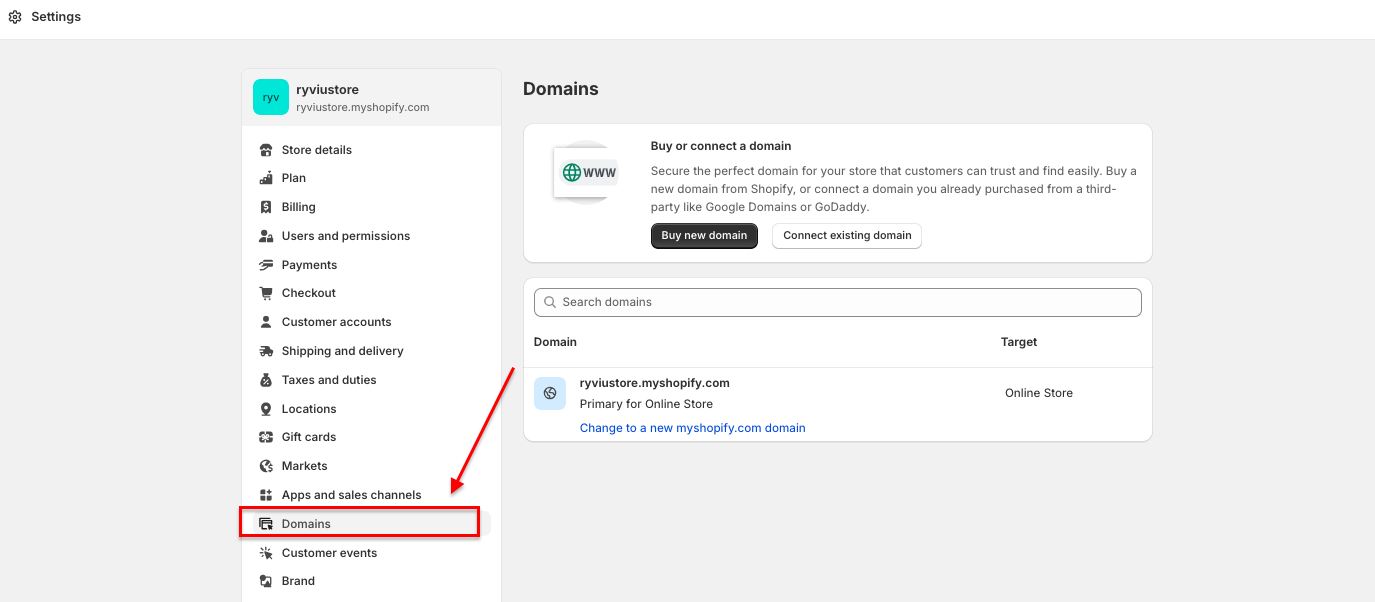The image size is (1375, 602).
Task: Click the Domain column header
Action: tap(555, 342)
